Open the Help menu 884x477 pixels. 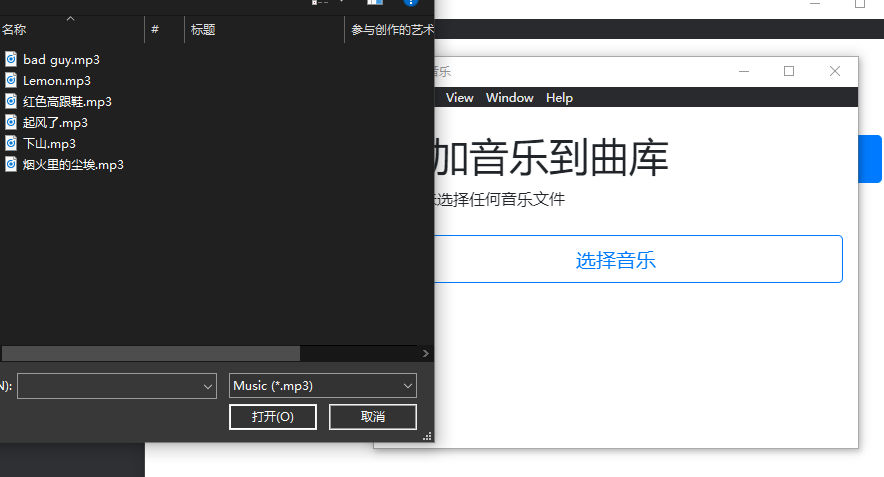click(x=560, y=98)
